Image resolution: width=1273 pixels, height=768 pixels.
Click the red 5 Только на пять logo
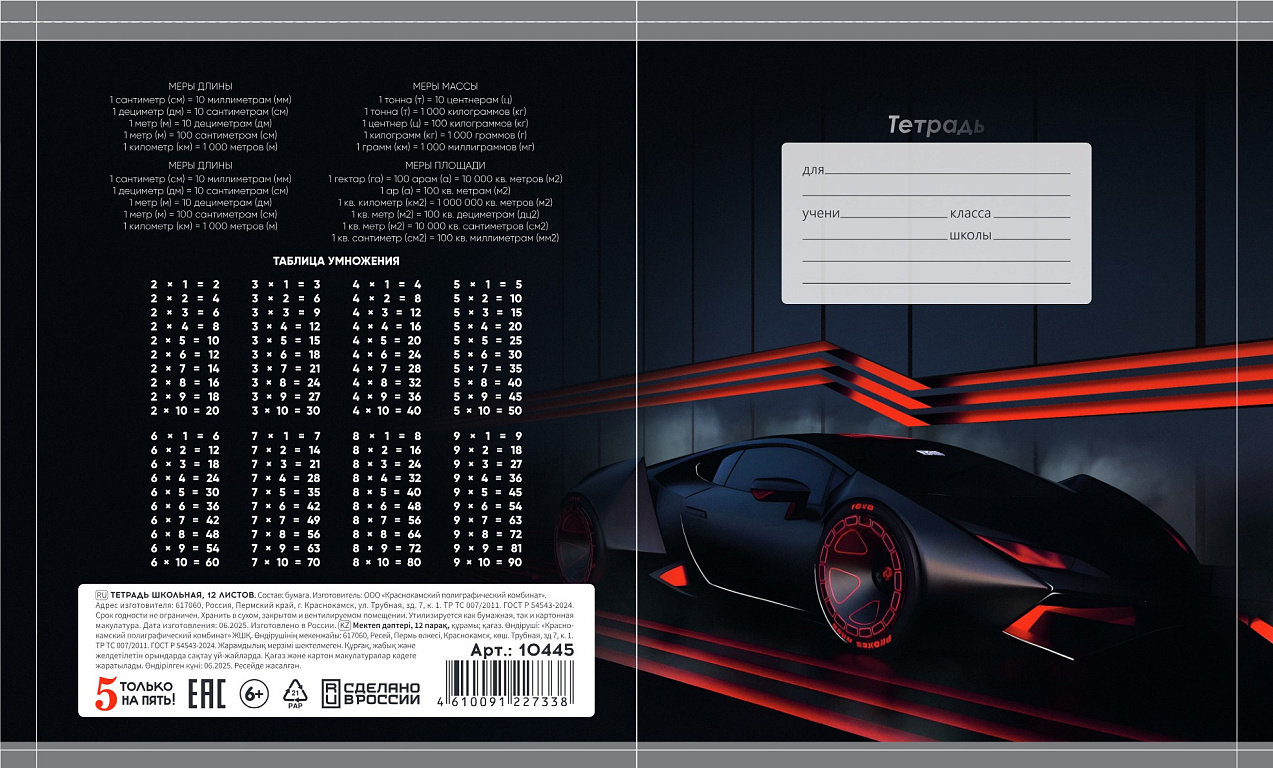[x=135, y=693]
